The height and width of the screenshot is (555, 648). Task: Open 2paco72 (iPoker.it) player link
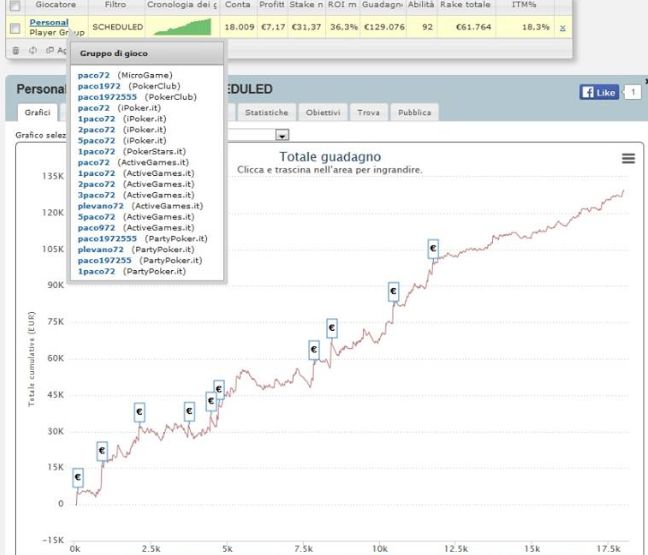tap(96, 130)
